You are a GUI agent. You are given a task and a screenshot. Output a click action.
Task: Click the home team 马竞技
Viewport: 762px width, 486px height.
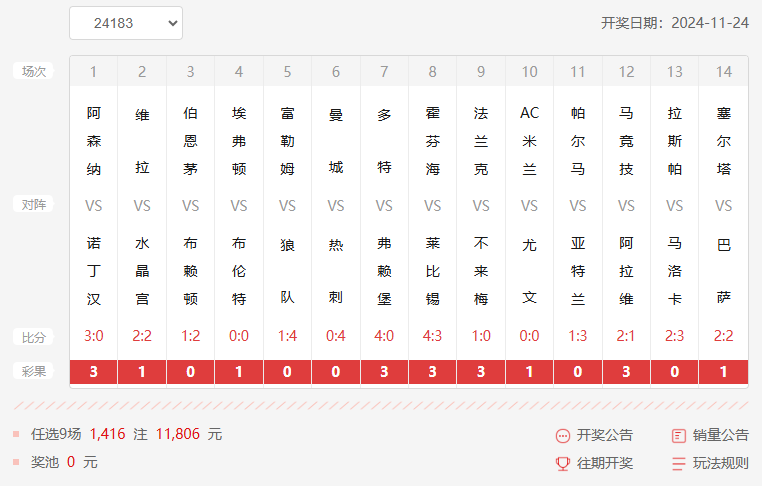coord(626,141)
